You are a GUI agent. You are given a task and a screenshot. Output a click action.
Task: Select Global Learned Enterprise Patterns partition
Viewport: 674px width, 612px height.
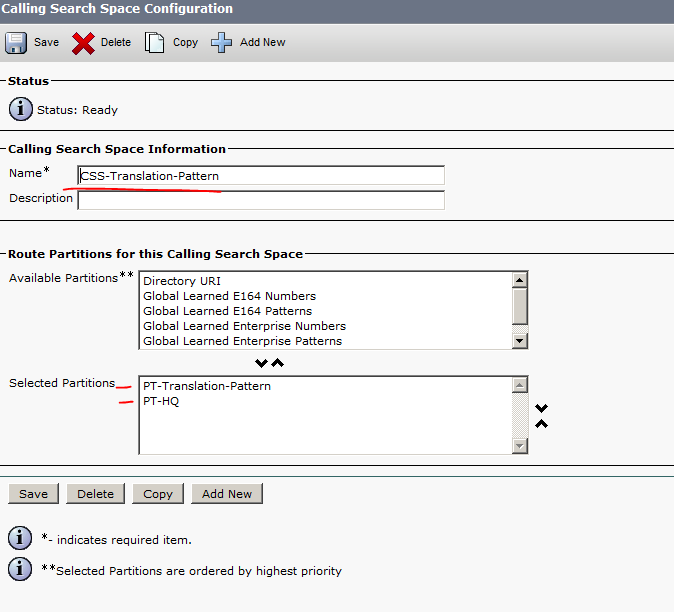[x=326, y=341]
